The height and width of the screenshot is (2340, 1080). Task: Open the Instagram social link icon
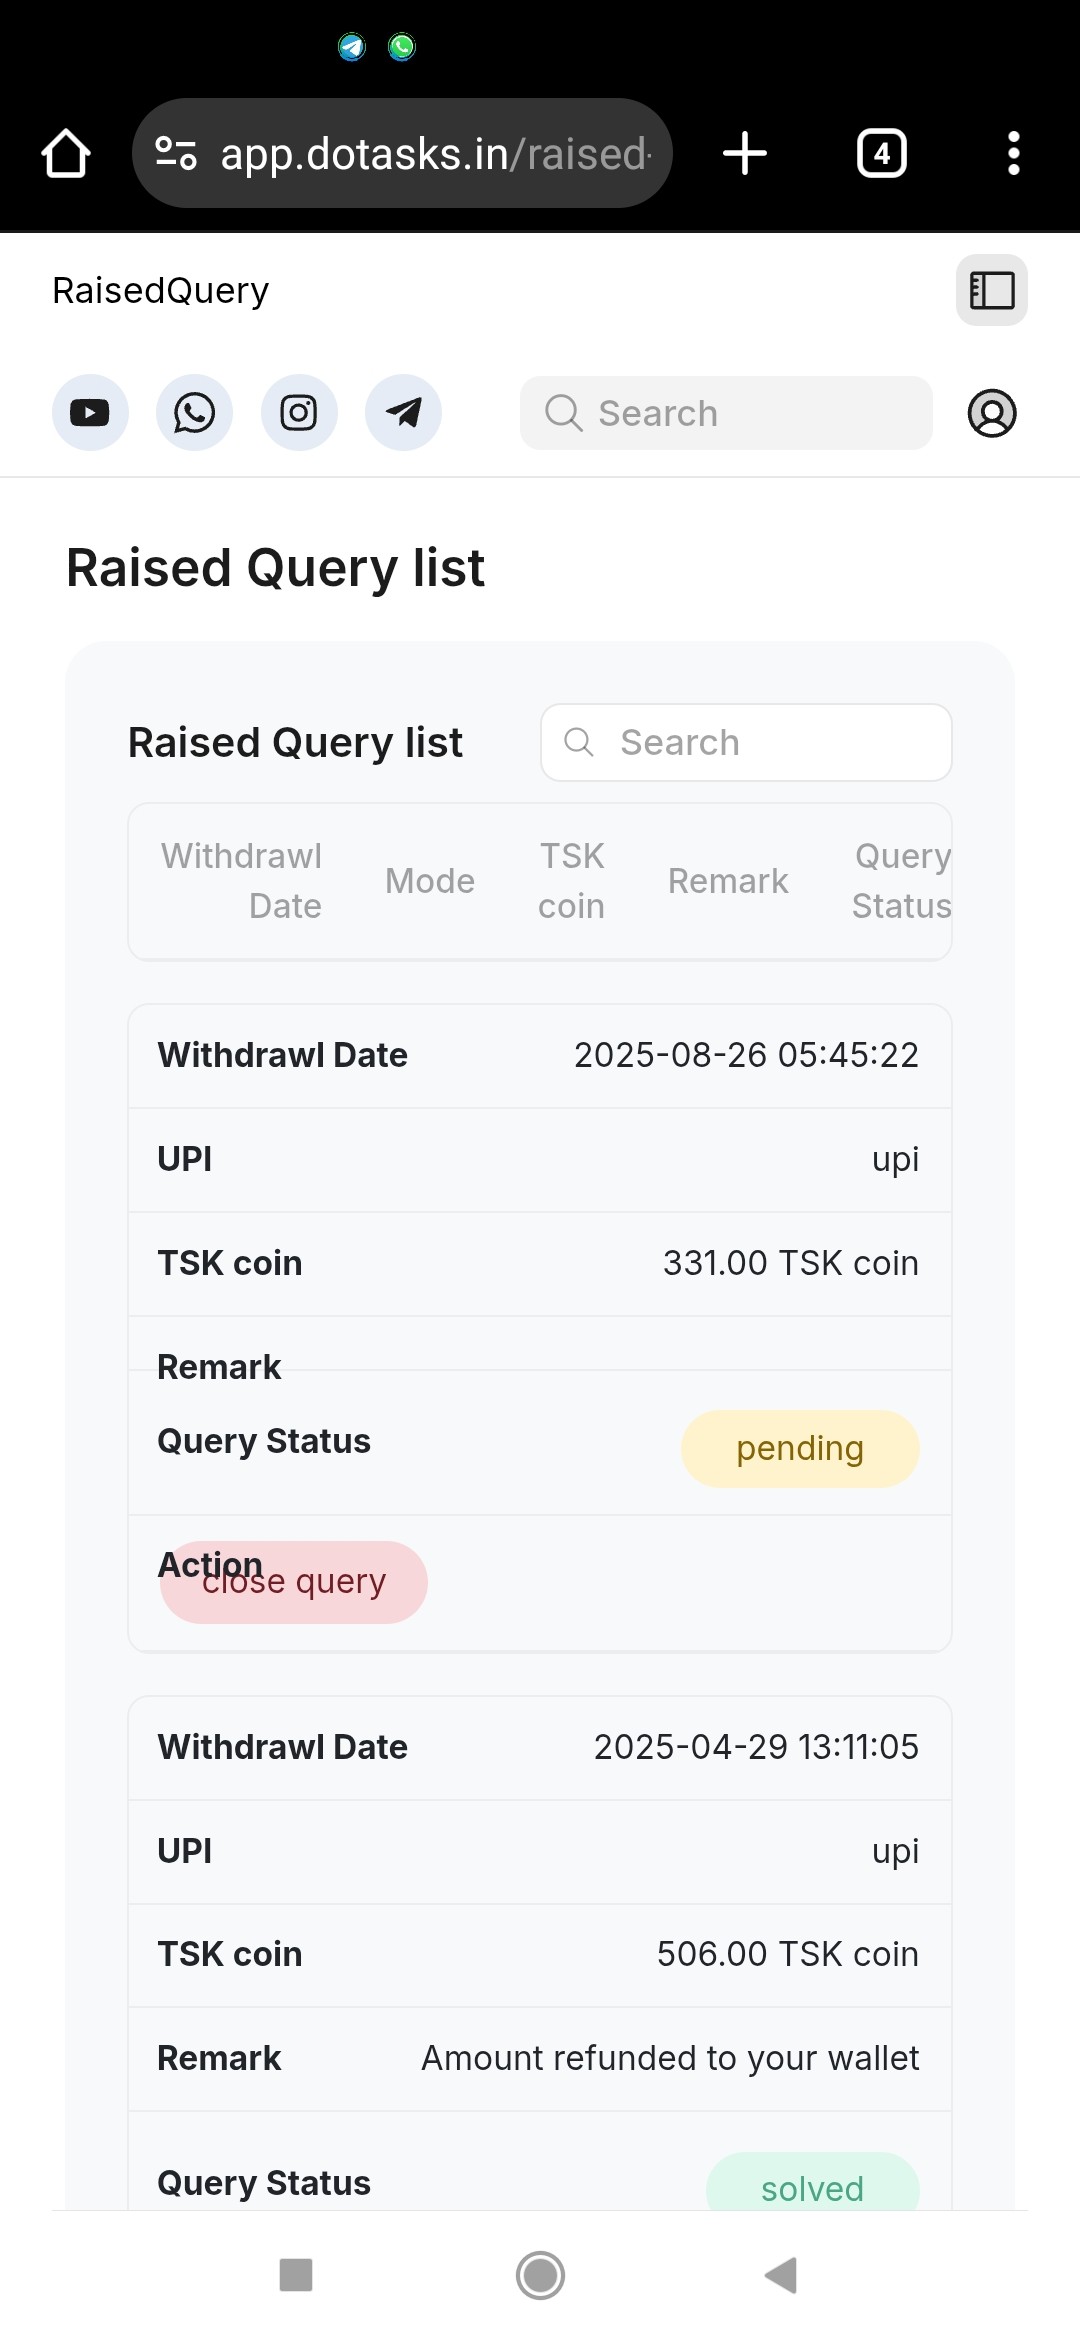click(299, 413)
